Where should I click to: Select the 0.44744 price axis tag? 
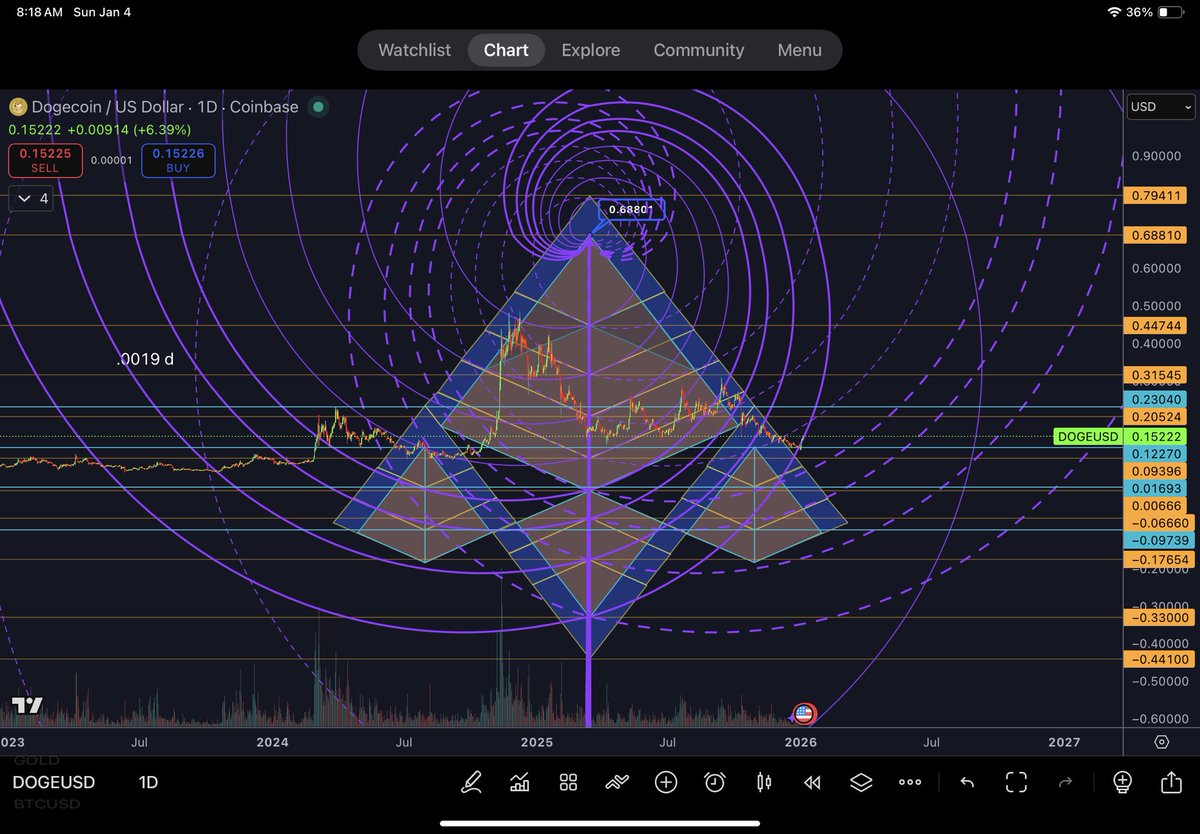pyautogui.click(x=1155, y=326)
